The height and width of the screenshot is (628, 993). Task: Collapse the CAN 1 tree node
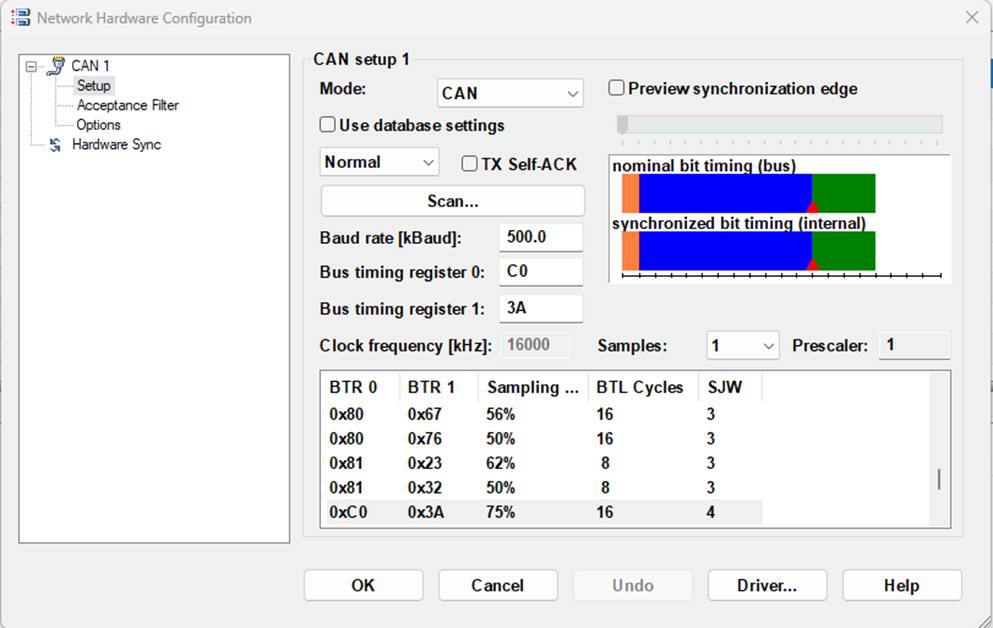(x=31, y=66)
